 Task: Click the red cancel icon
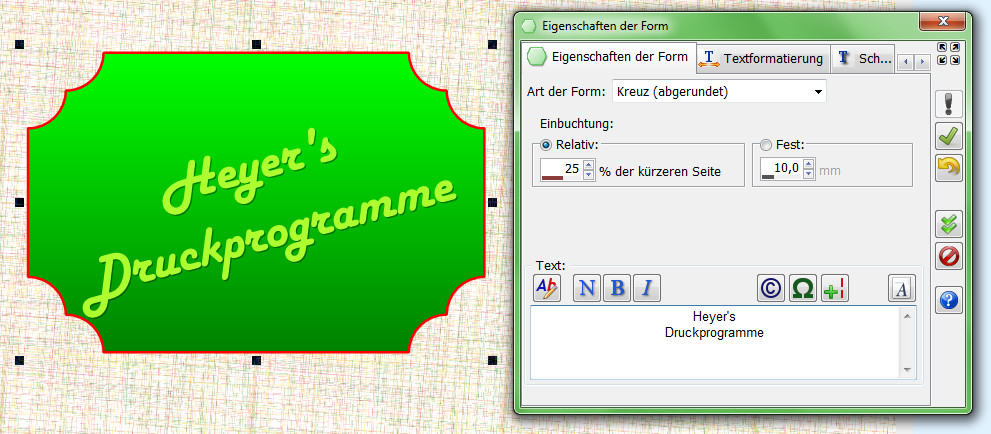pyautogui.click(x=948, y=257)
